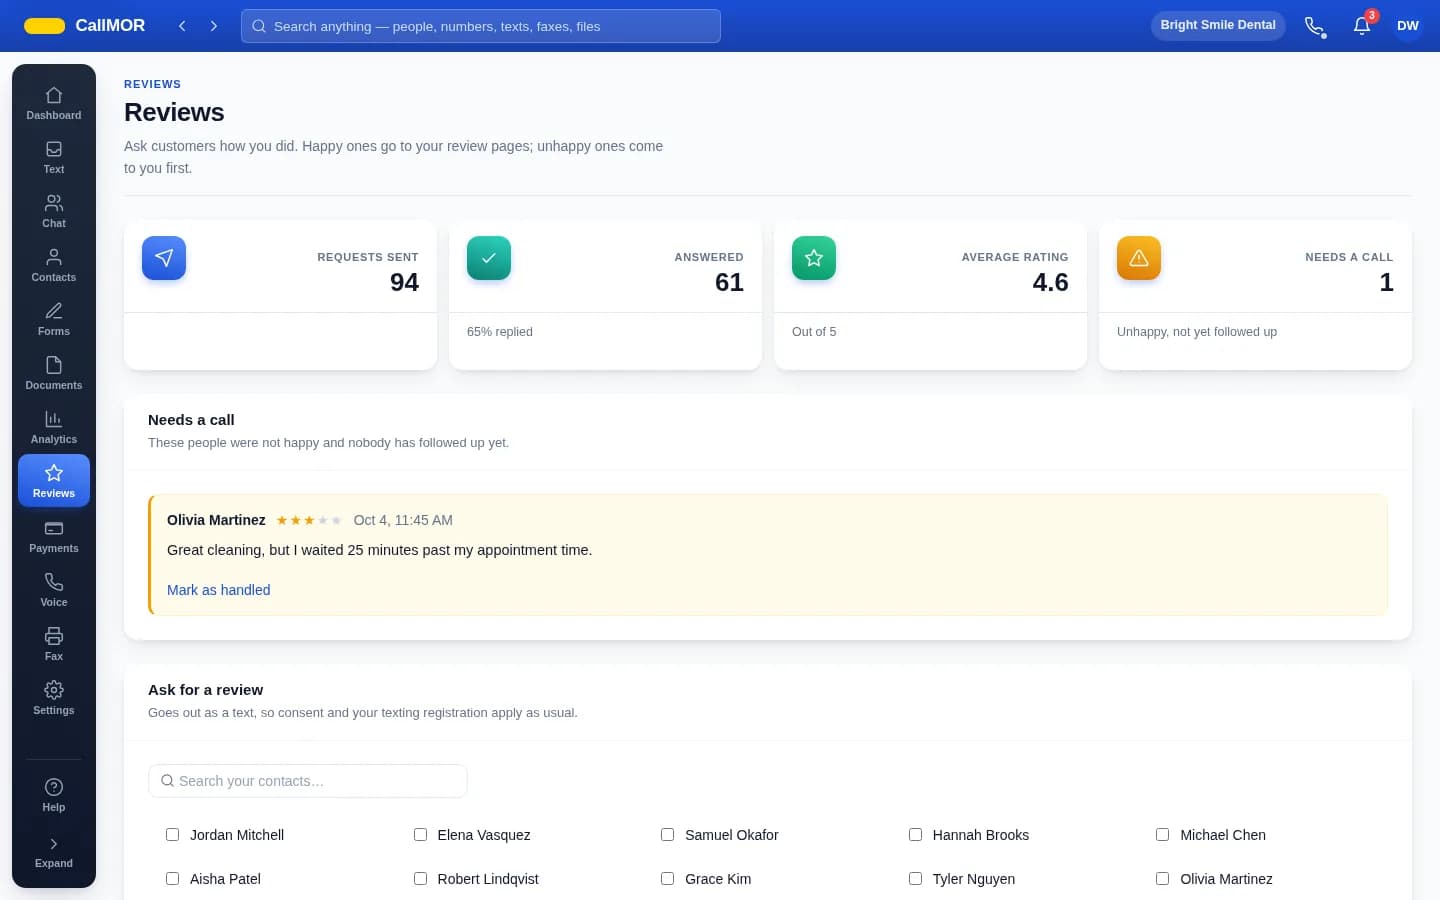Image resolution: width=1440 pixels, height=900 pixels.
Task: Select the Reviews sidebar item
Action: click(54, 481)
